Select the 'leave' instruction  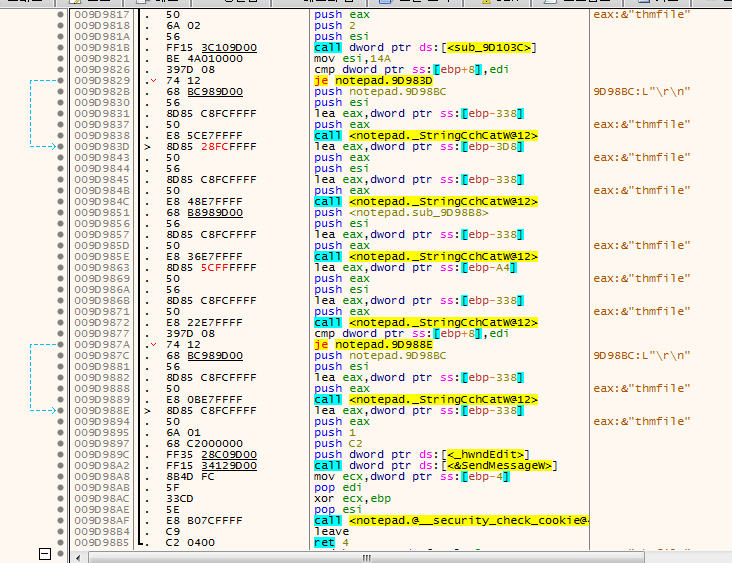click(x=331, y=531)
